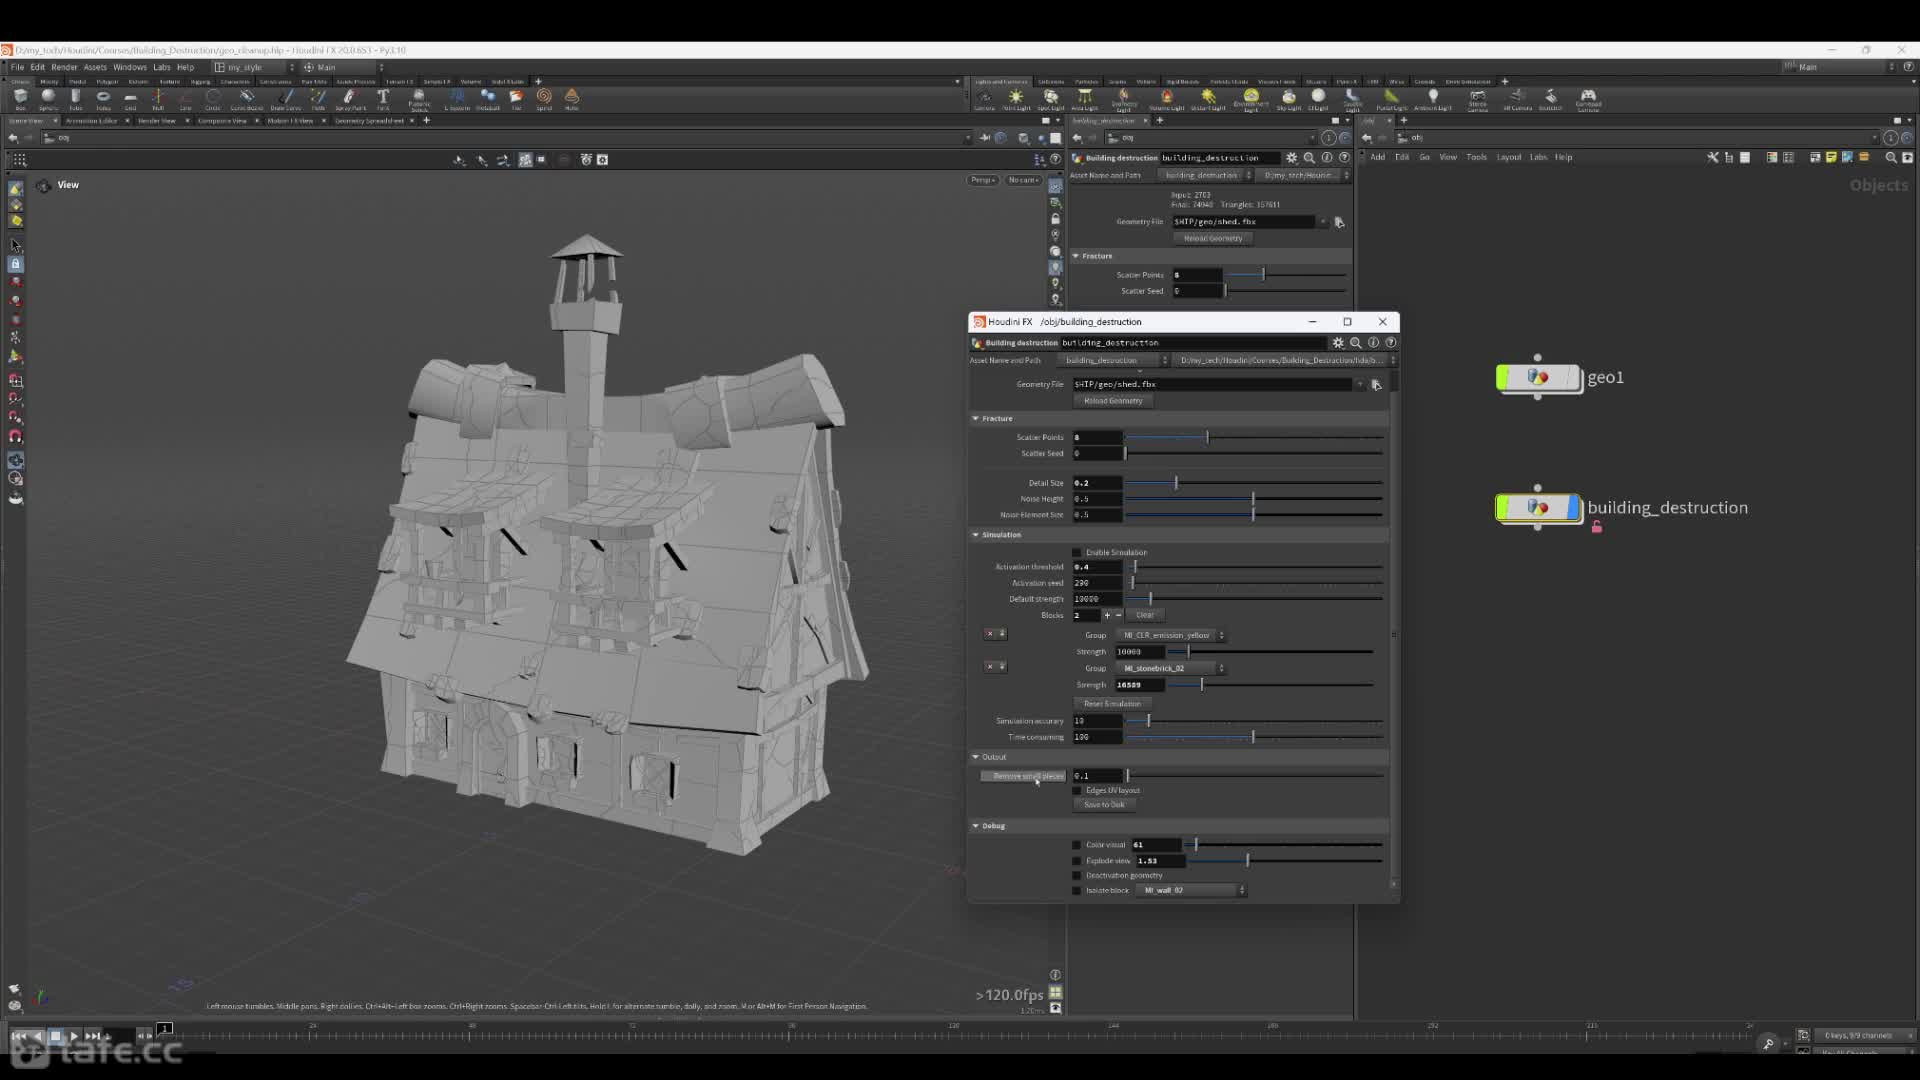Select the Metaball shelf tool
Image resolution: width=1920 pixels, height=1080 pixels.
point(488,99)
